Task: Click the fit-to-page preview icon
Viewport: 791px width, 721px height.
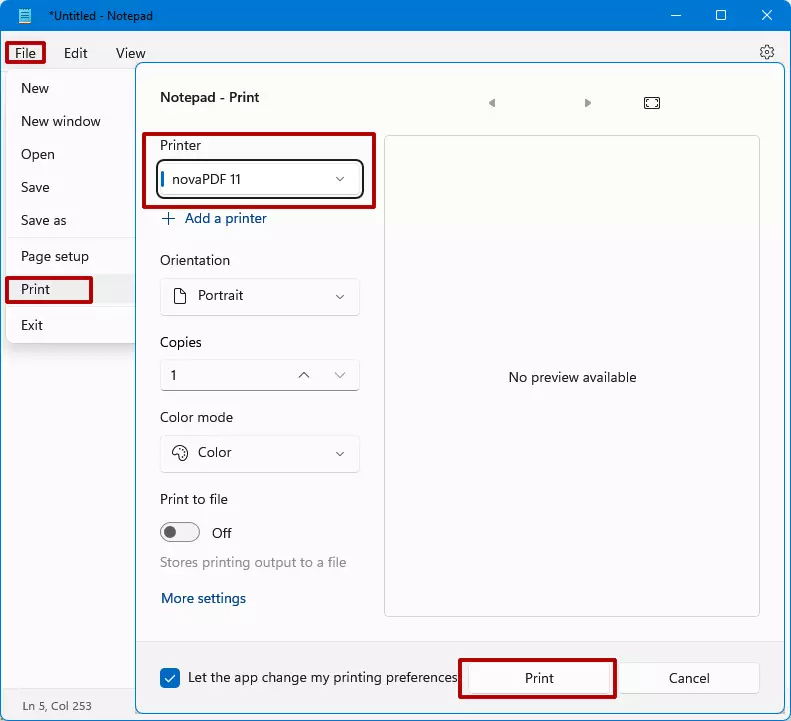Action: point(652,103)
